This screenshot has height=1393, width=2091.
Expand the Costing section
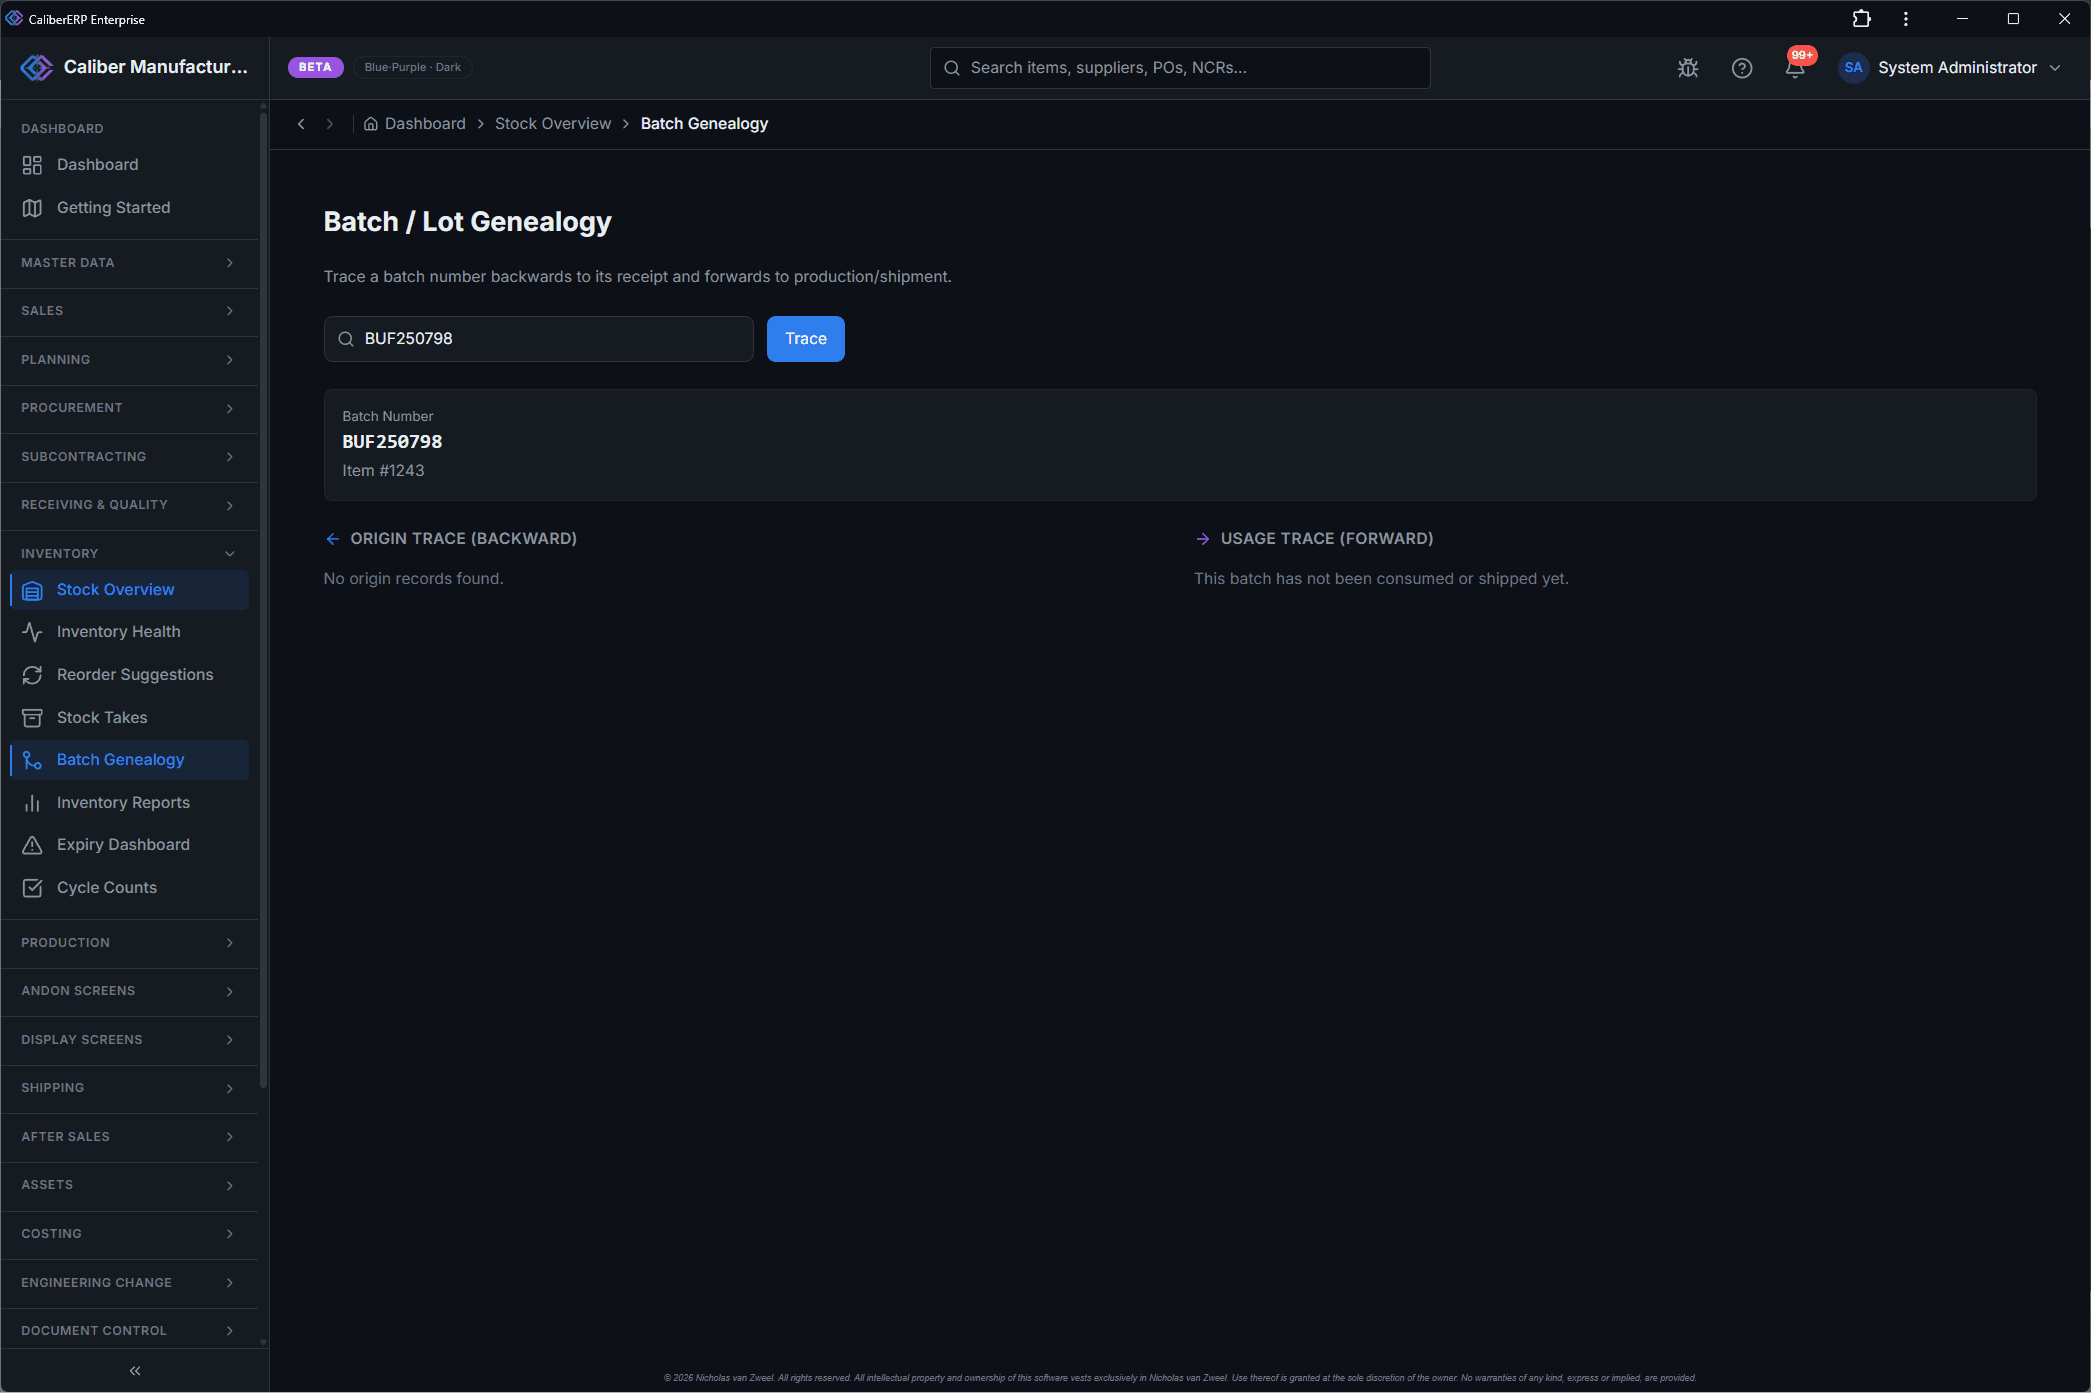pyautogui.click(x=130, y=1234)
